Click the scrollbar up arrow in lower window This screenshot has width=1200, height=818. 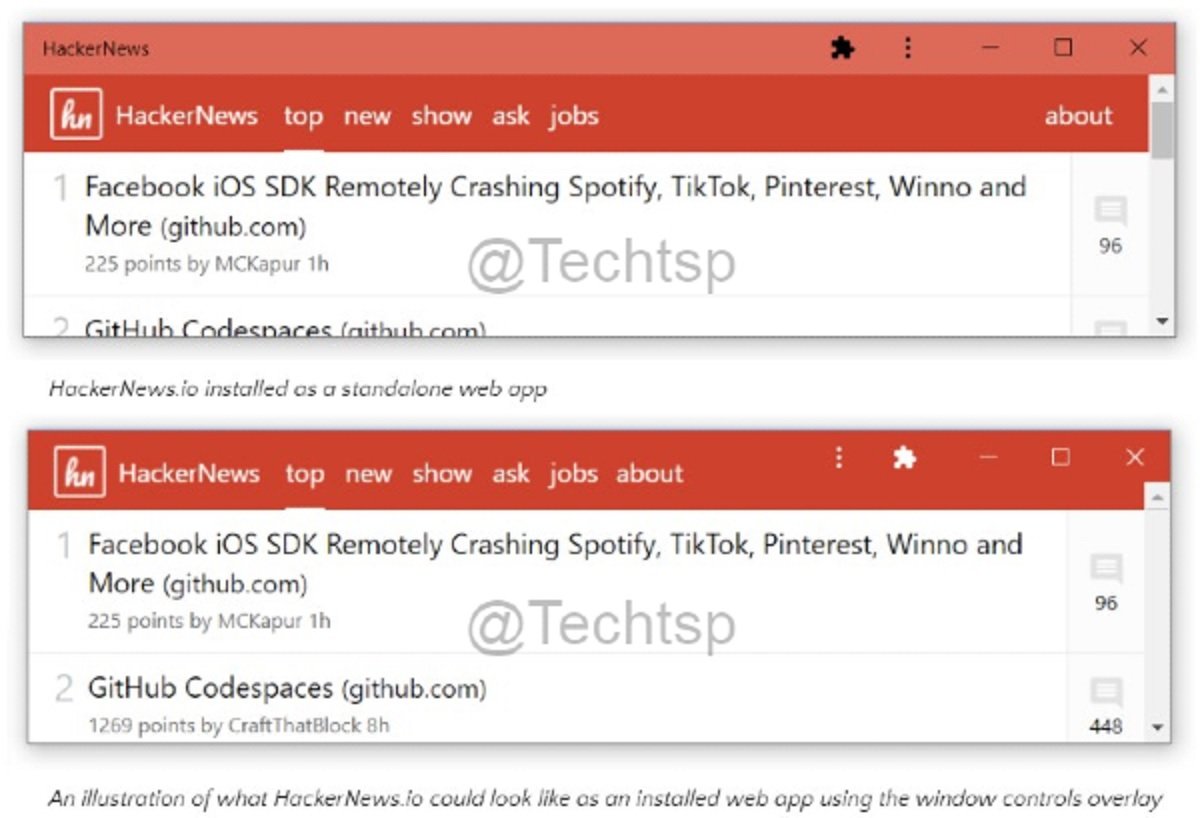(1158, 497)
